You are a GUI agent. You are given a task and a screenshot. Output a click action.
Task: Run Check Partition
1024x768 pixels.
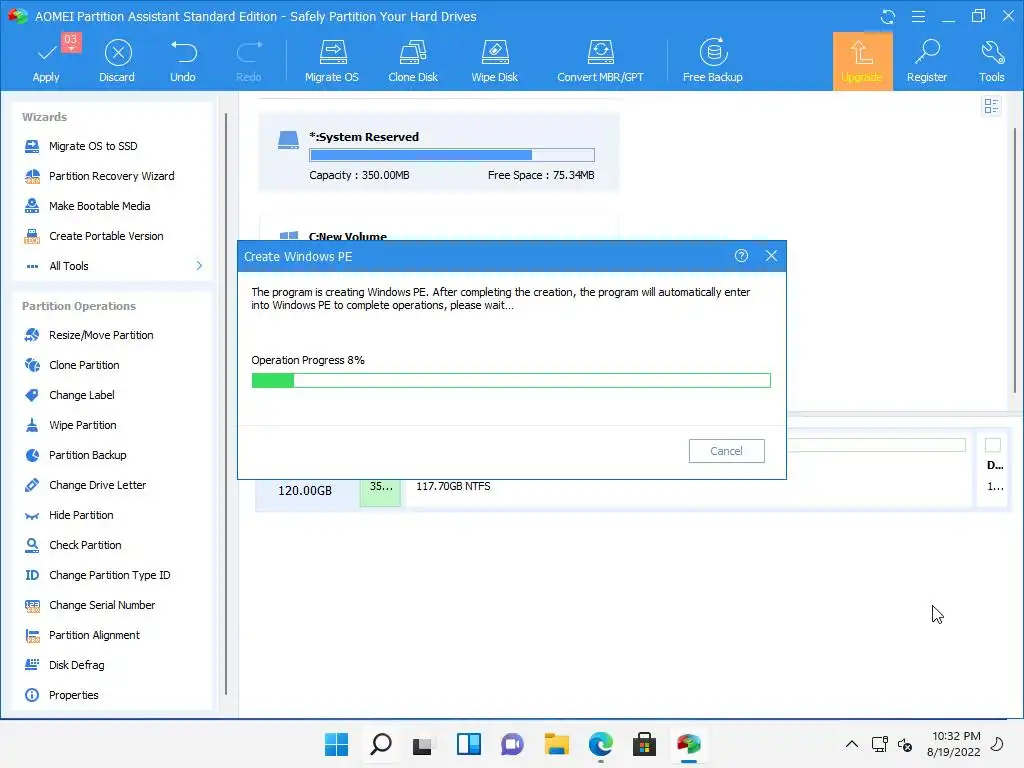(x=85, y=545)
